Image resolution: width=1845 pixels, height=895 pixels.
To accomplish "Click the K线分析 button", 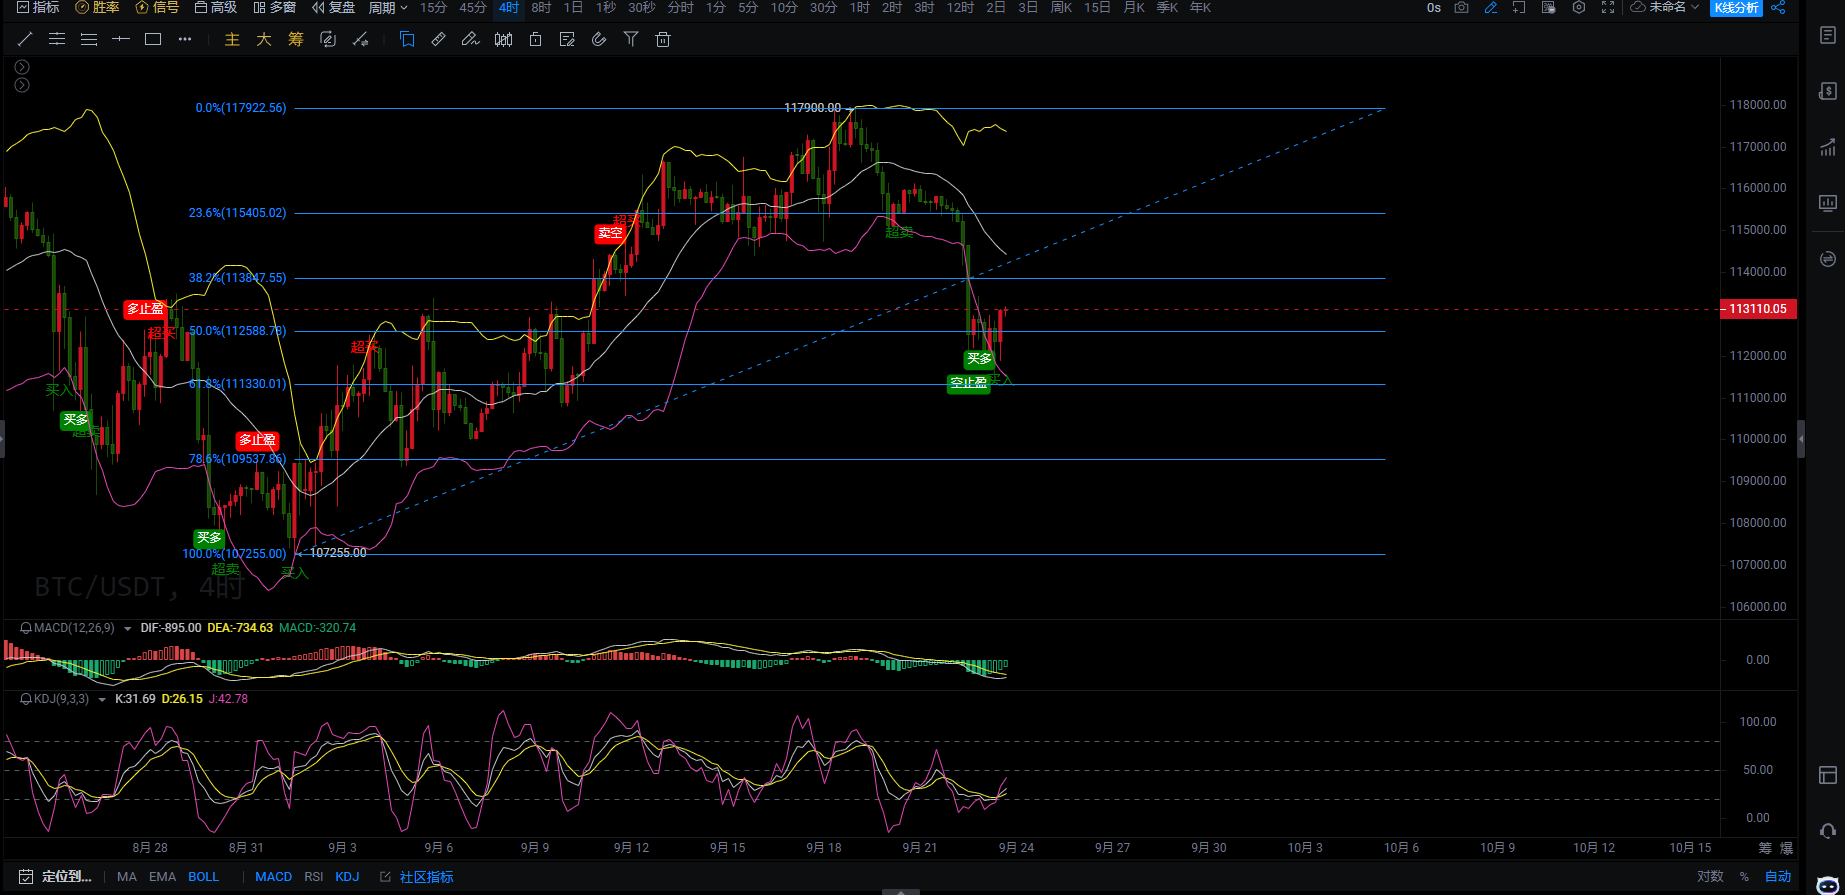I will click(1736, 8).
